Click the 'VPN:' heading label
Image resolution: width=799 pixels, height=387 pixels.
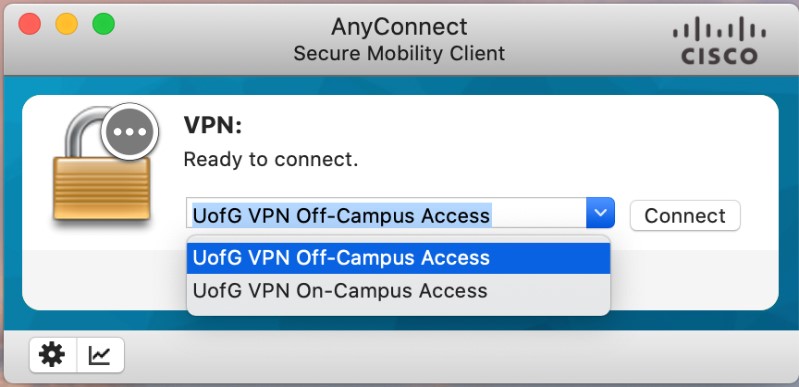pyautogui.click(x=212, y=125)
